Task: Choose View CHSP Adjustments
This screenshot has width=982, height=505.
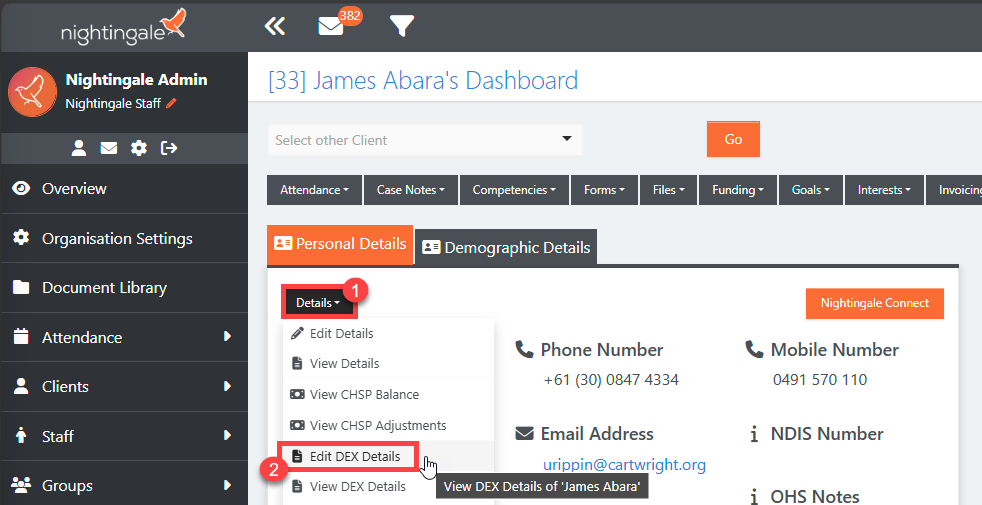Action: click(x=388, y=425)
